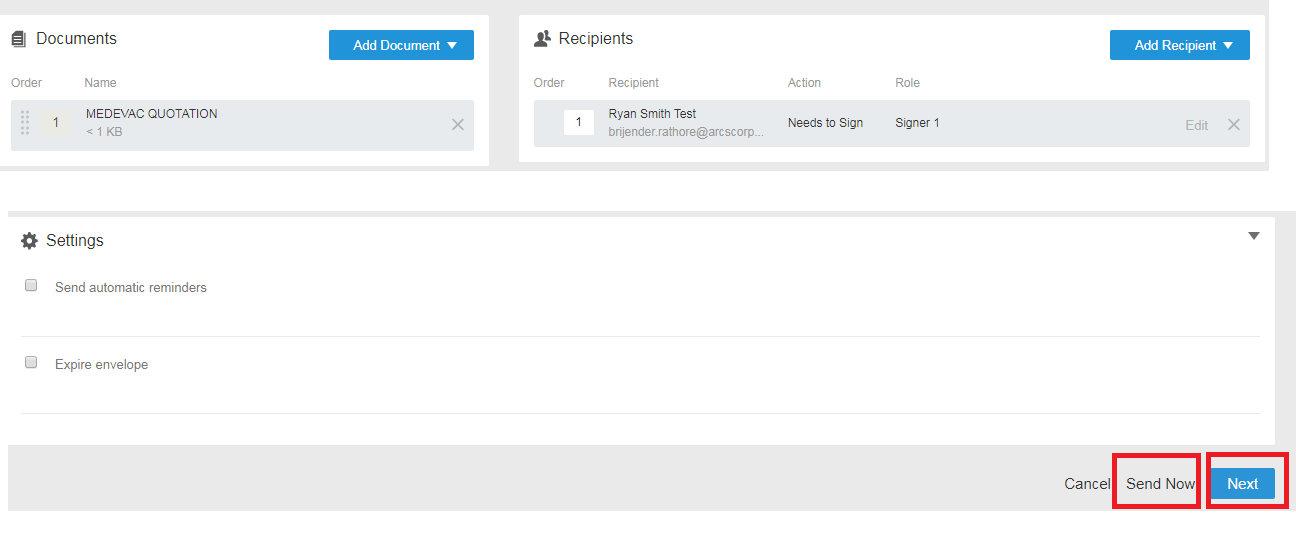Click the Settings heading text
Screen dimensions: 1296x546
(x=75, y=241)
